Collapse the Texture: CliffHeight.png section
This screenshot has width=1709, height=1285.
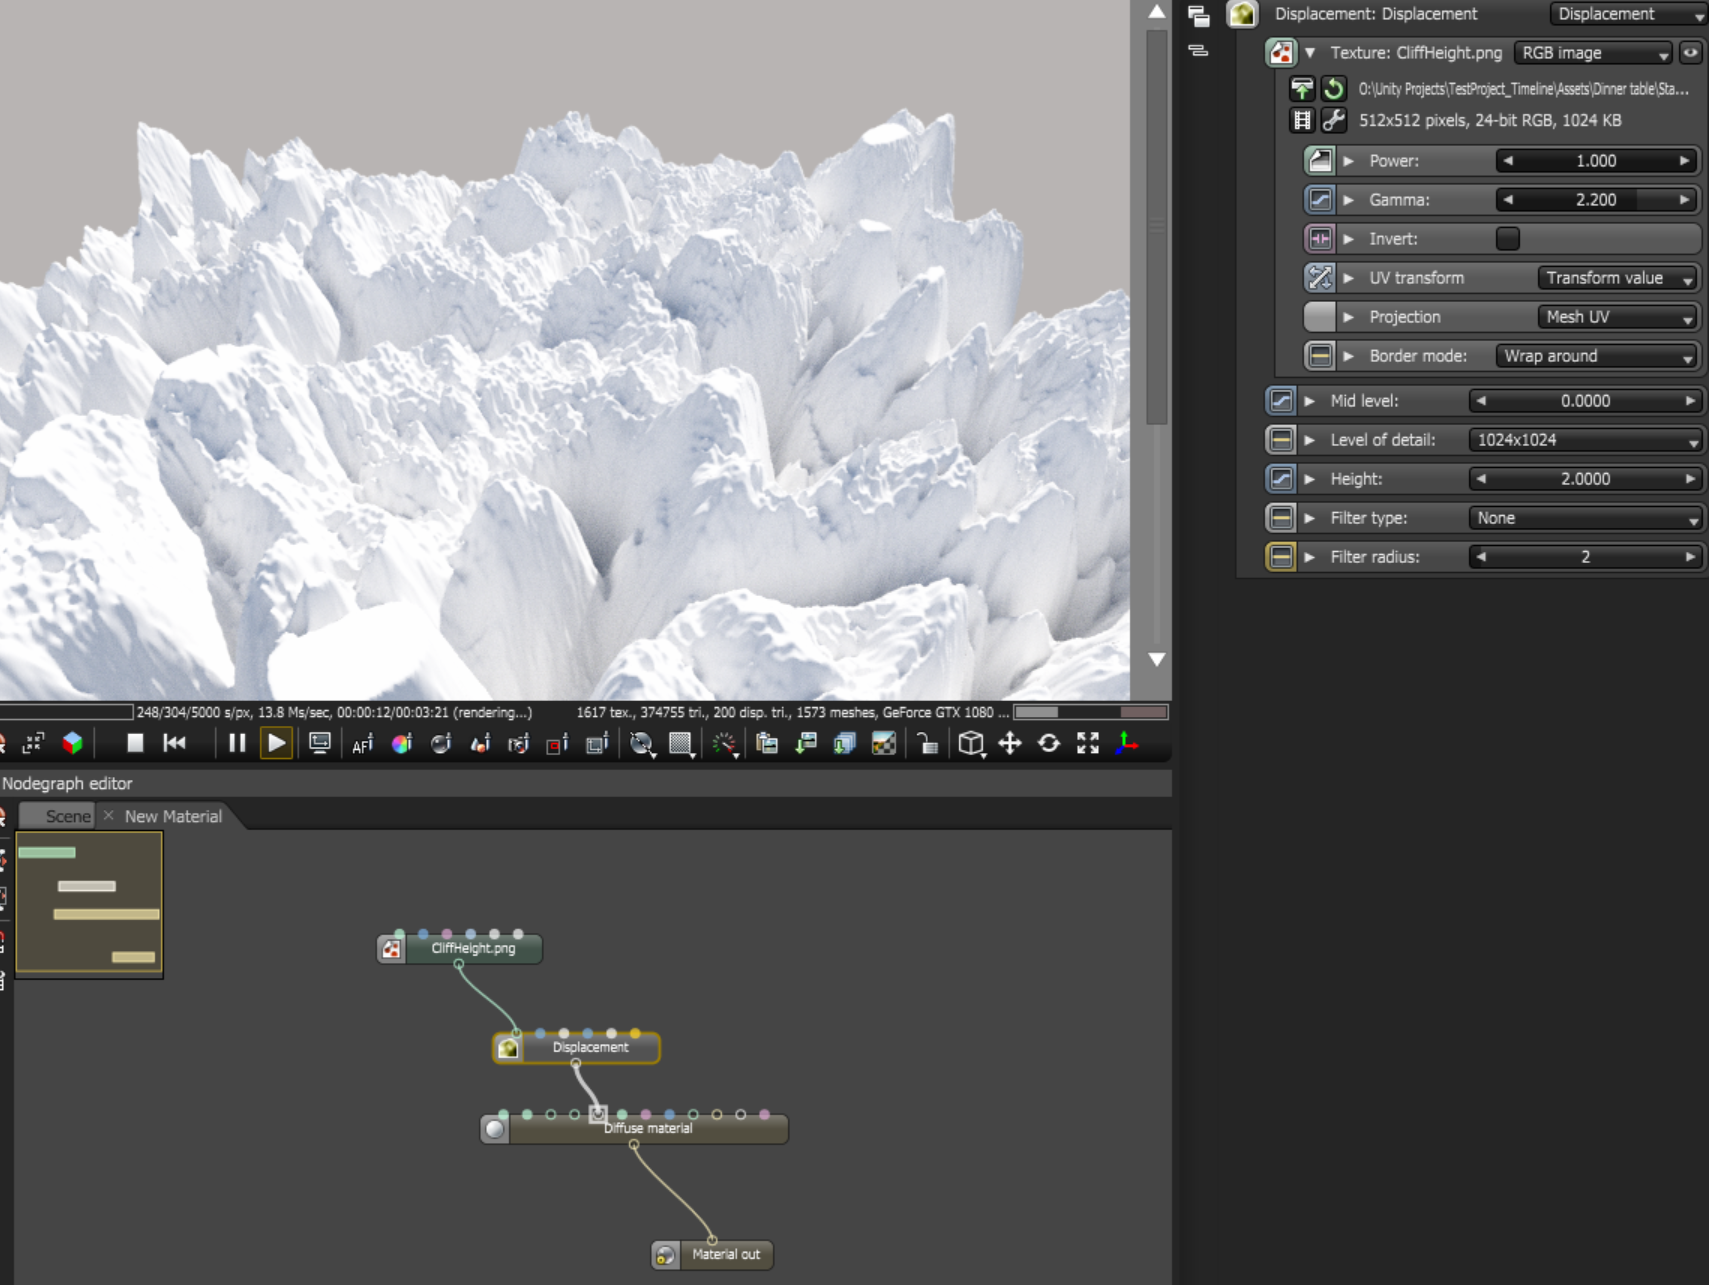pos(1310,53)
